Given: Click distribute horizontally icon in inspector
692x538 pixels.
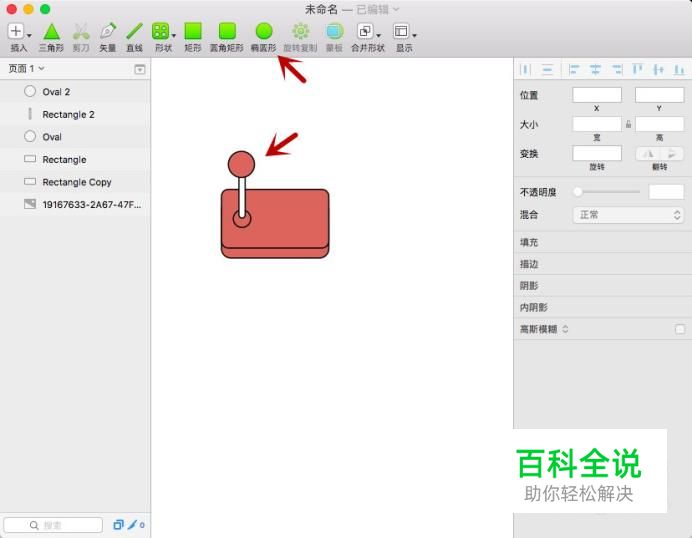Looking at the screenshot, I should (525, 69).
